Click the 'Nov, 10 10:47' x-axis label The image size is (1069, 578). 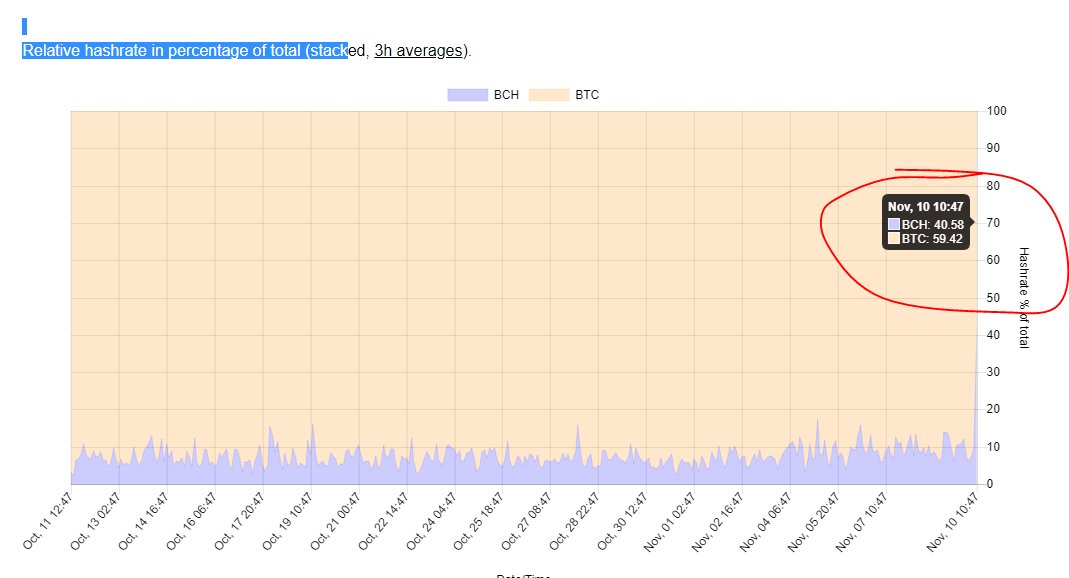[952, 521]
